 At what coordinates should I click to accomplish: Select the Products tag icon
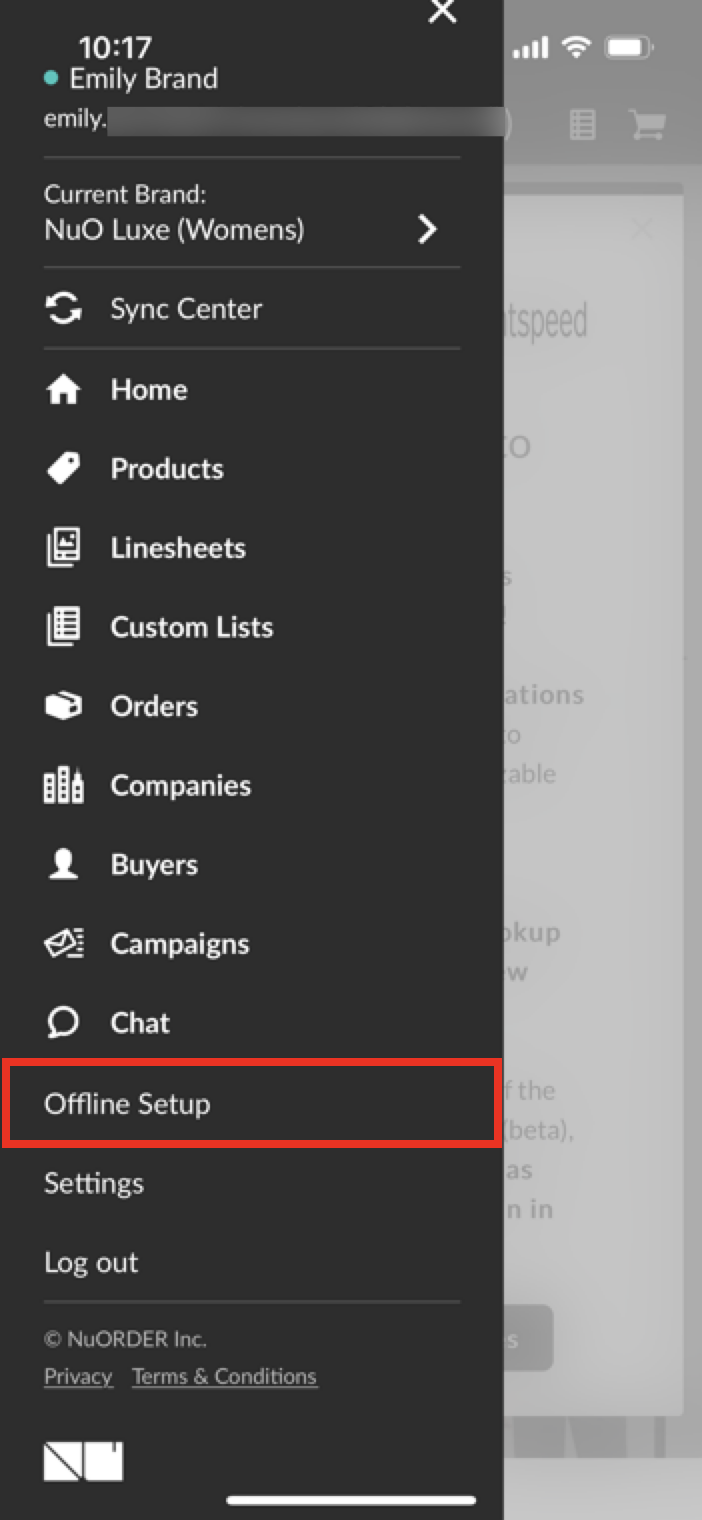click(x=64, y=468)
